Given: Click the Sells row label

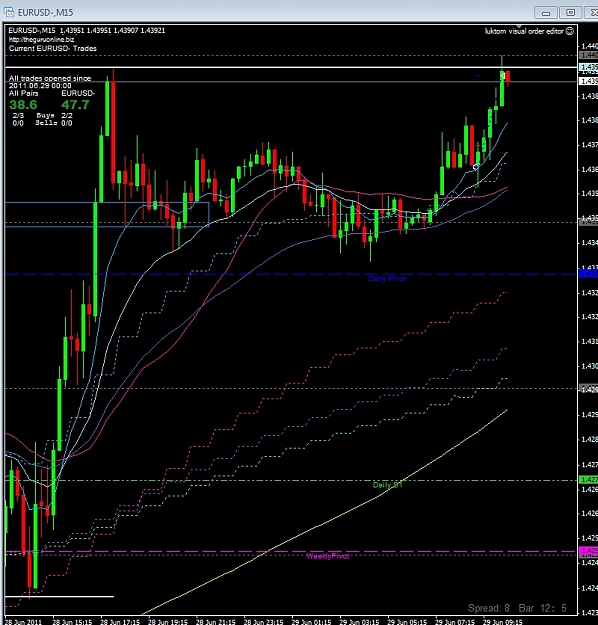Looking at the screenshot, I should click(x=46, y=123).
